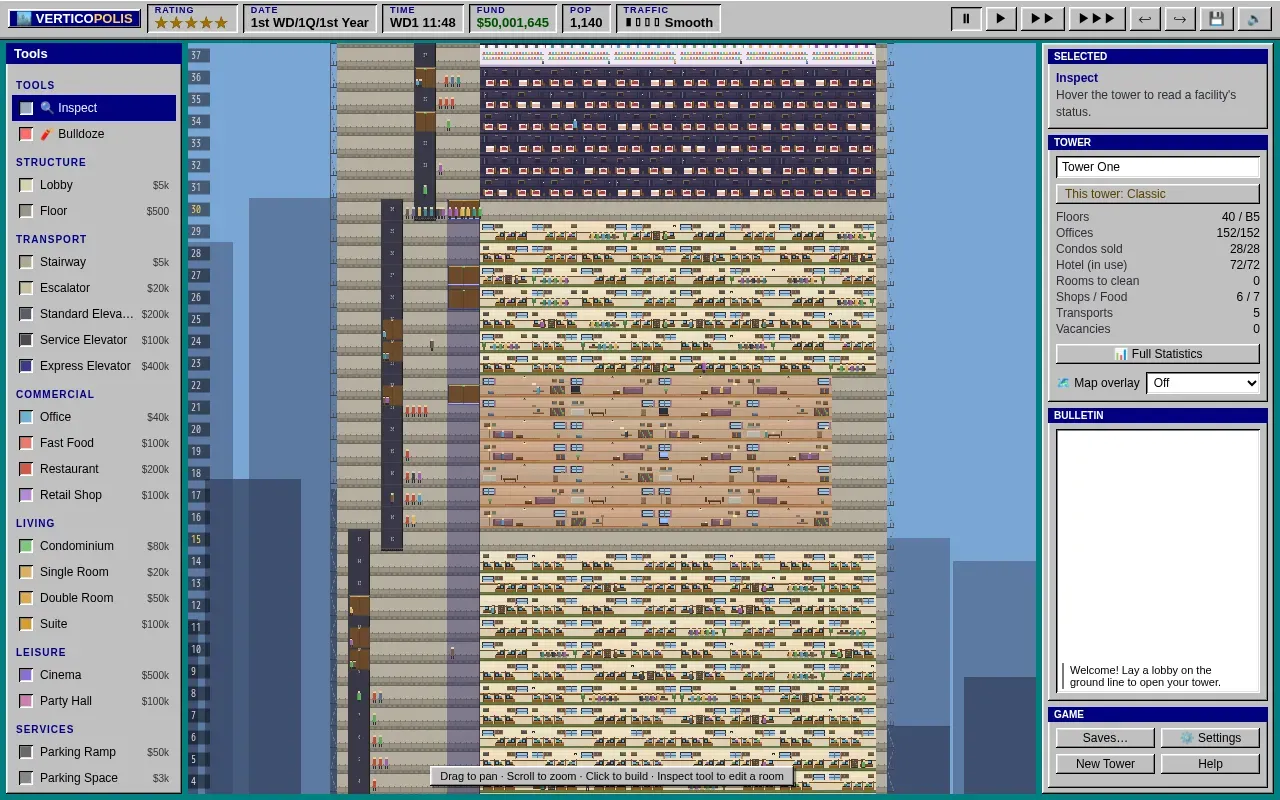Save game with floppy disk icon
This screenshot has width=1280, height=800.
tap(1215, 18)
